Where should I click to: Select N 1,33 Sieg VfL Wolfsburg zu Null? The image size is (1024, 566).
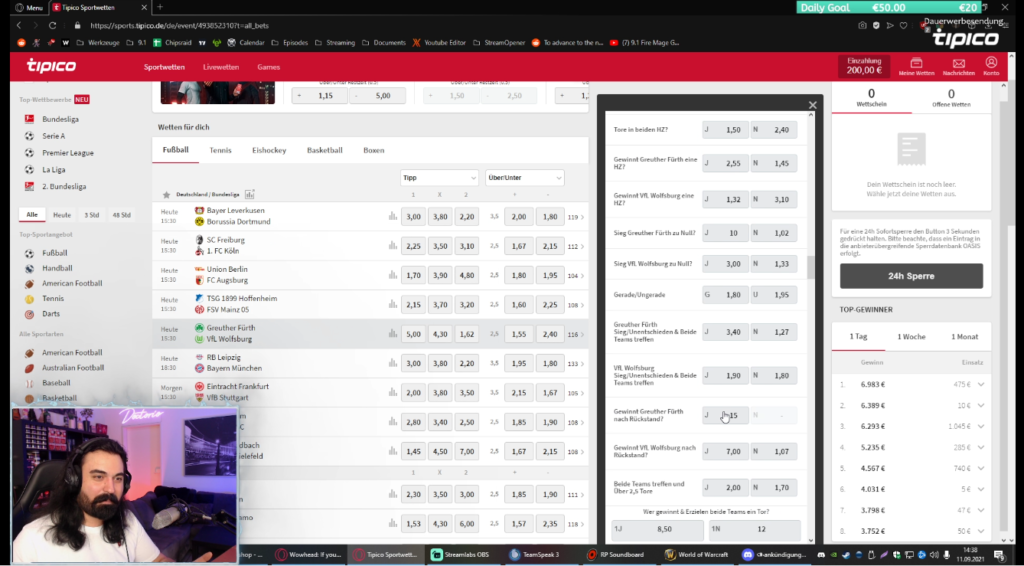tap(773, 264)
